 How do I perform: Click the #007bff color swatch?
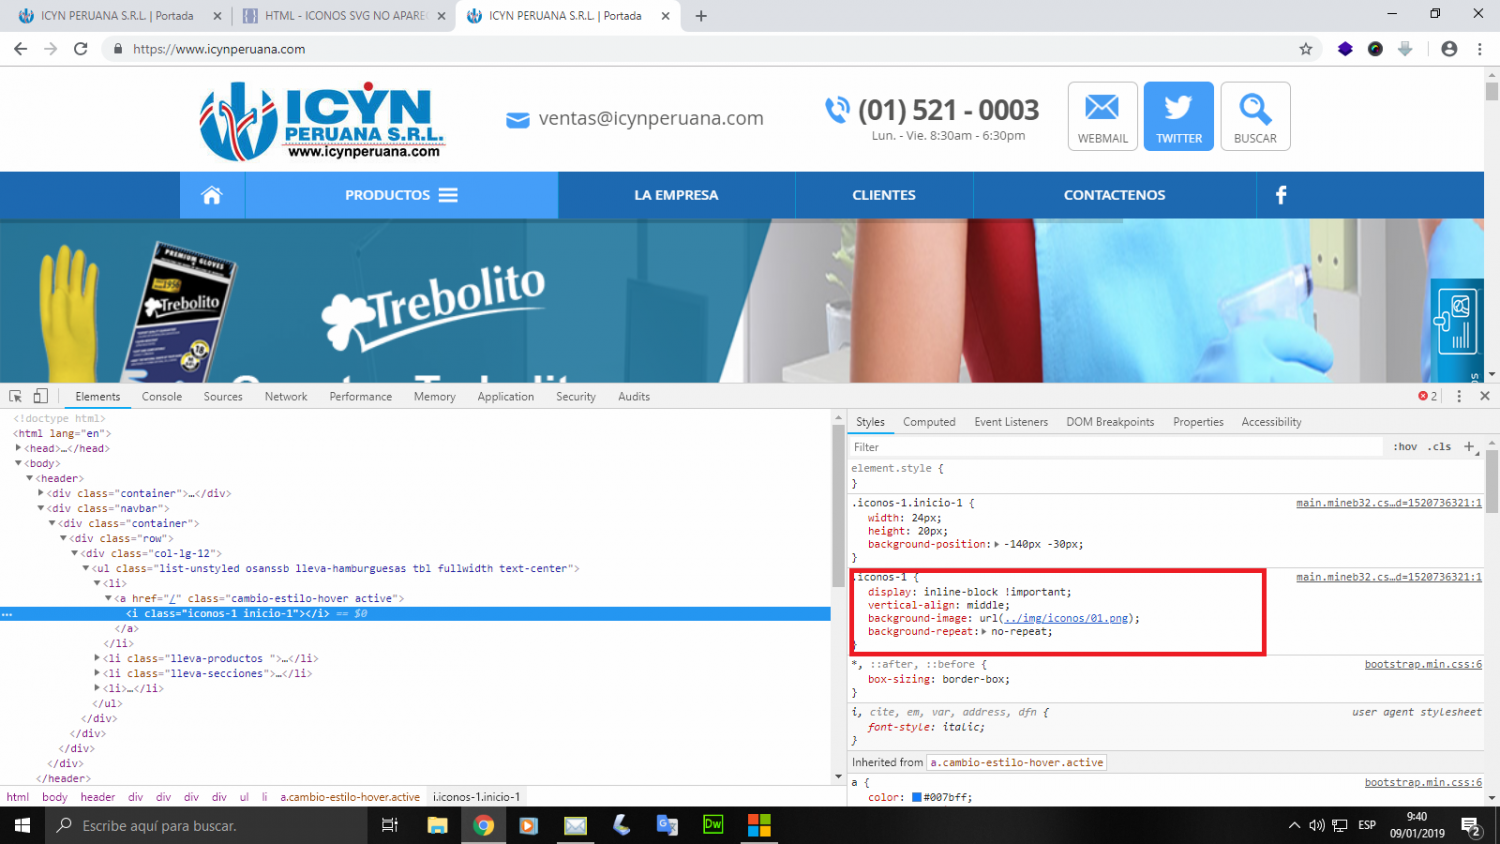(917, 797)
